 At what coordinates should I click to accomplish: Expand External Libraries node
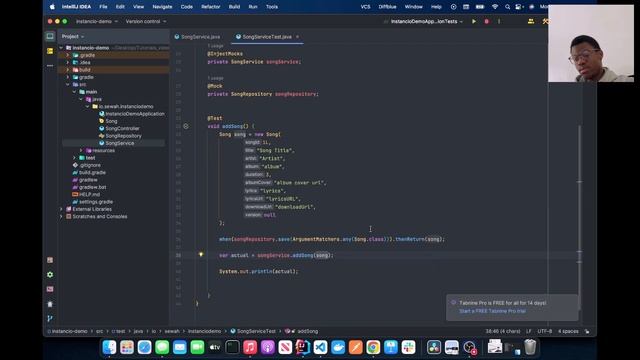[61, 209]
